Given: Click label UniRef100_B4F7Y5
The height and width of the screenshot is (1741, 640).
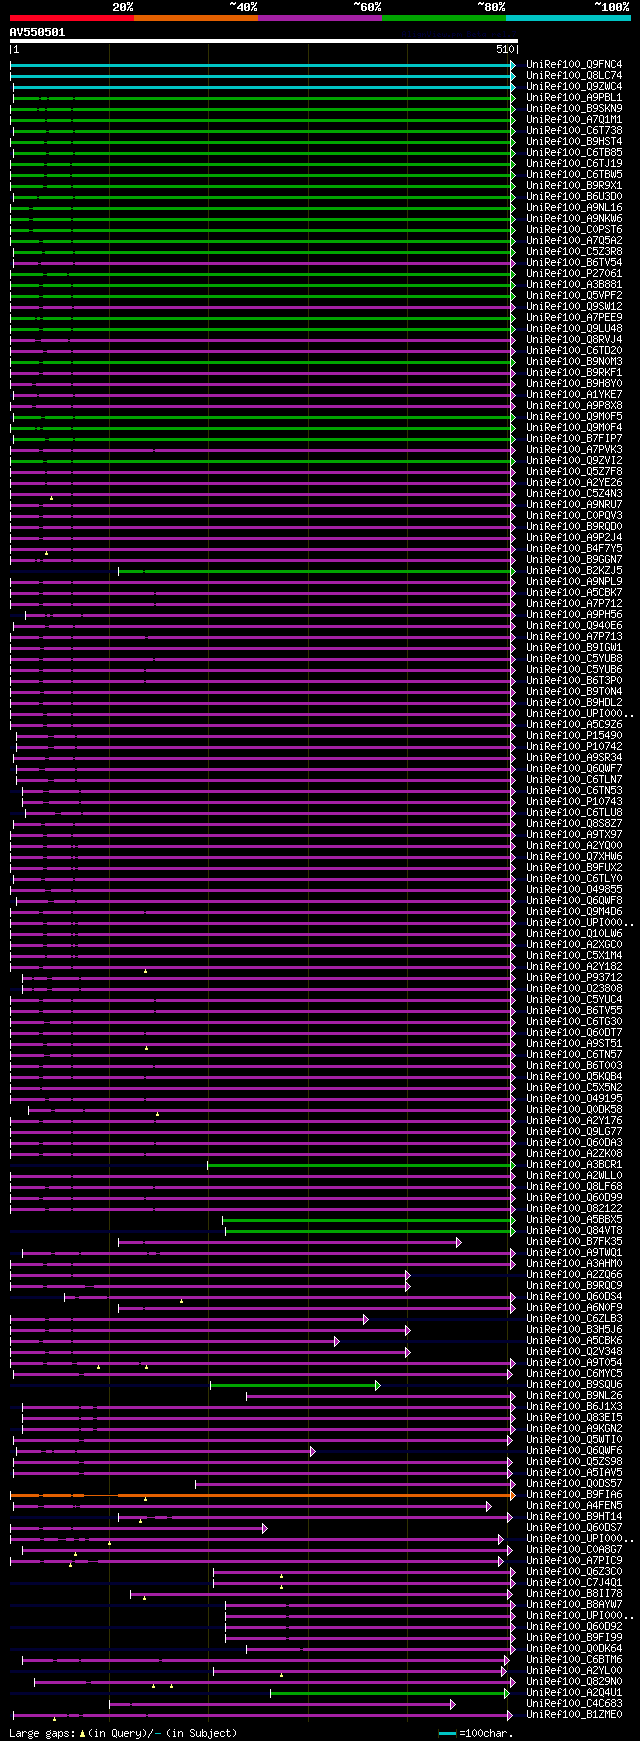Looking at the screenshot, I should (574, 549).
